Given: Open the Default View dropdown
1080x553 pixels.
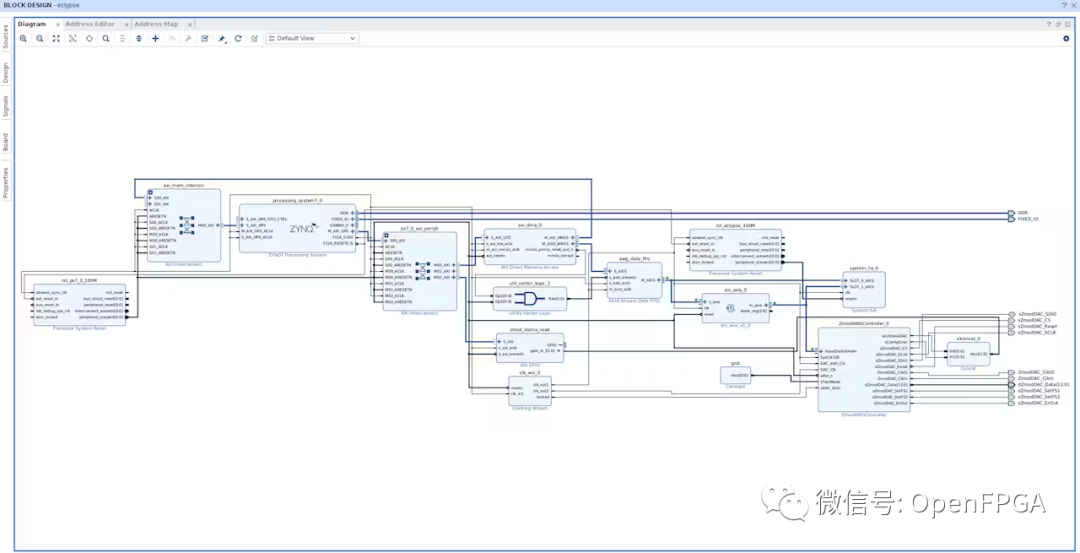Looking at the screenshot, I should [x=312, y=39].
